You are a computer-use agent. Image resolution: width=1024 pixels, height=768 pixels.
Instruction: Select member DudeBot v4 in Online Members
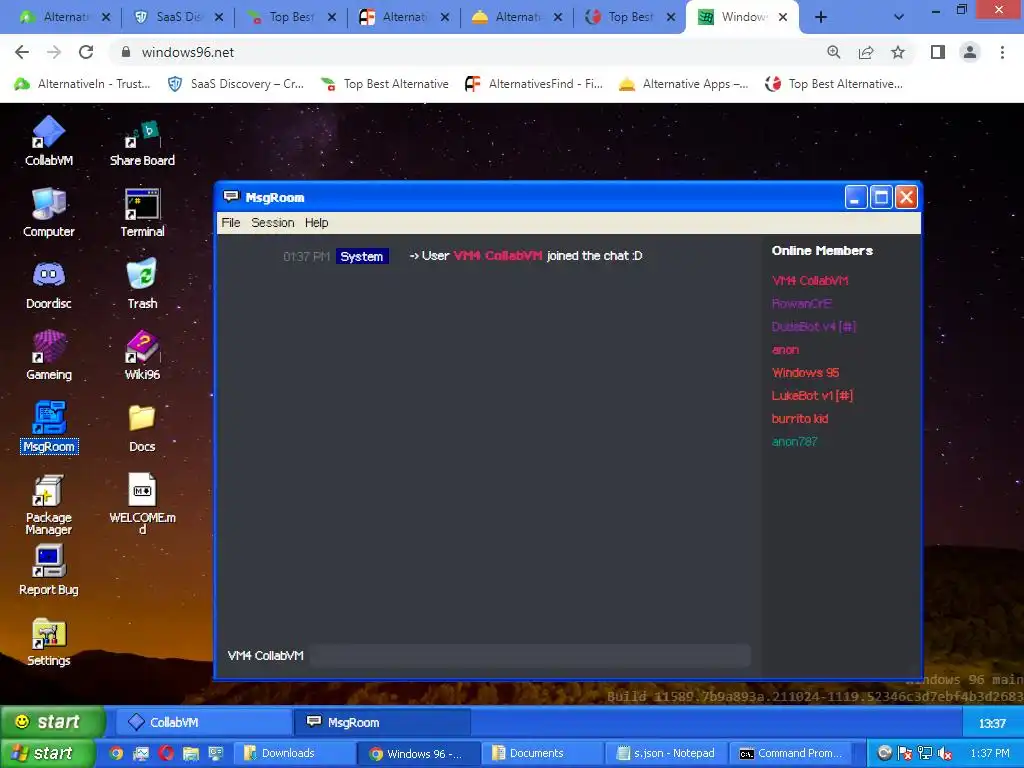tap(813, 327)
